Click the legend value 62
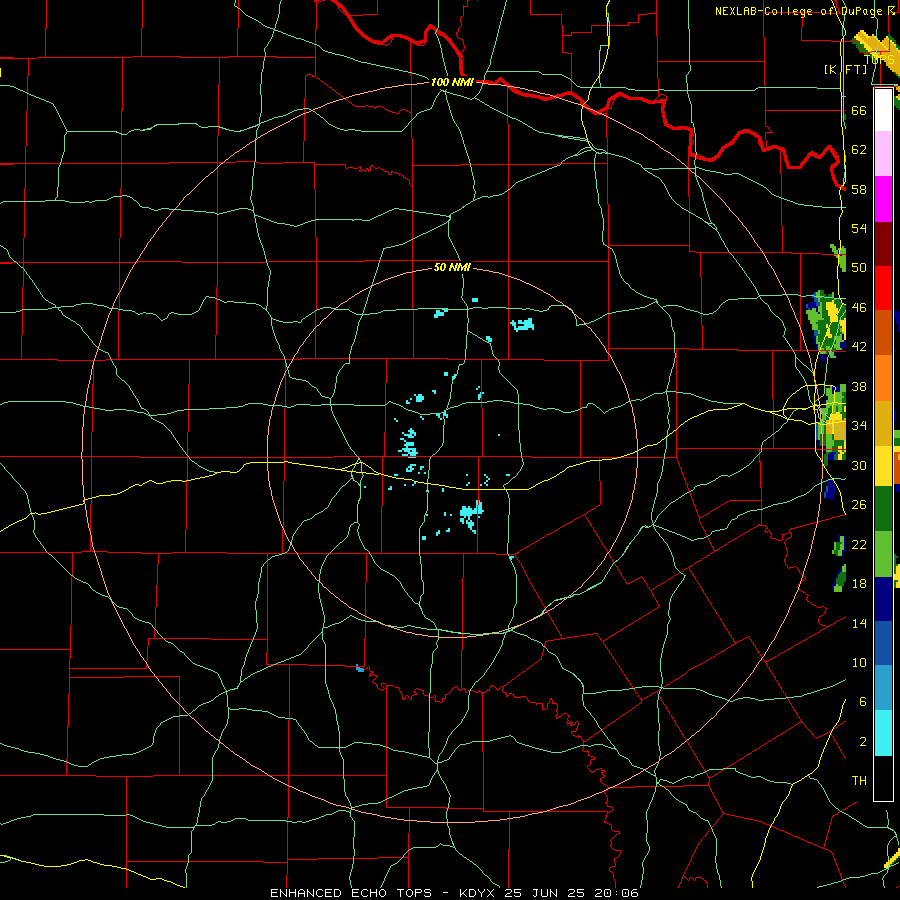Viewport: 900px width, 900px height. tap(859, 150)
